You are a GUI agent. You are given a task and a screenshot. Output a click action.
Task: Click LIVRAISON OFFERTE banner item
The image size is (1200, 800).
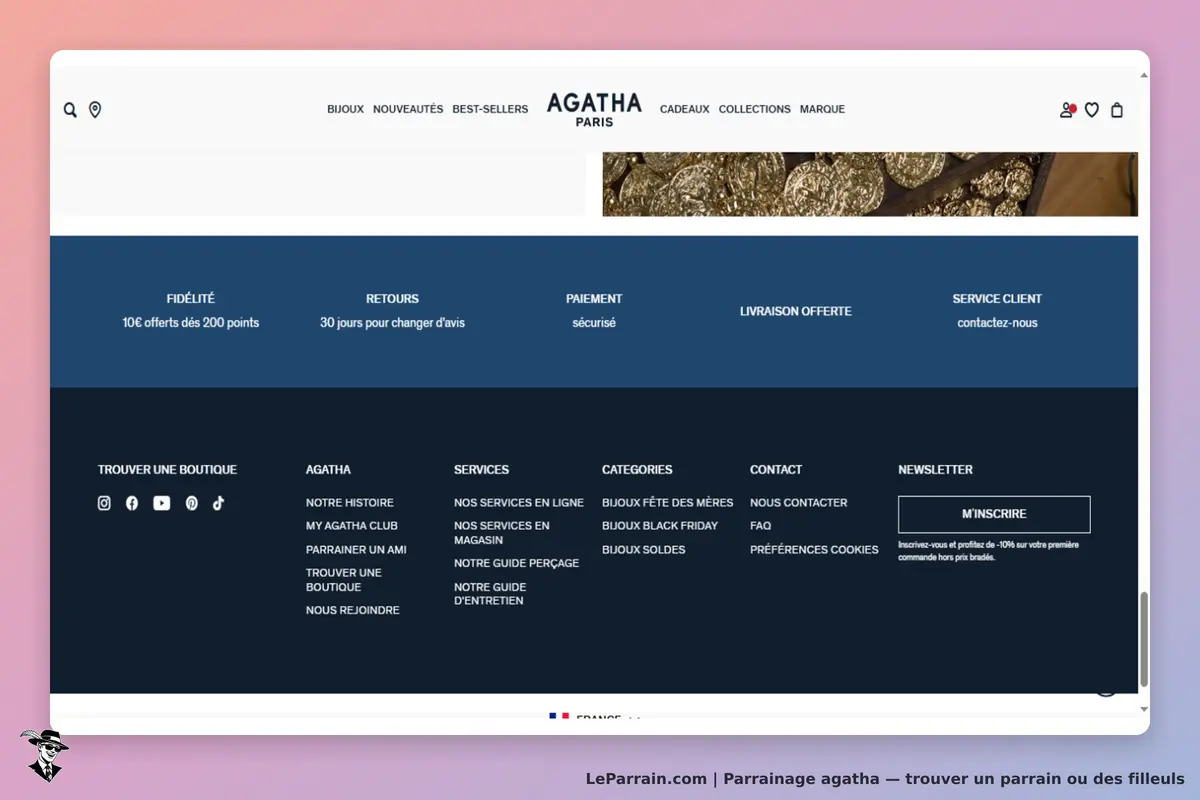tap(796, 311)
